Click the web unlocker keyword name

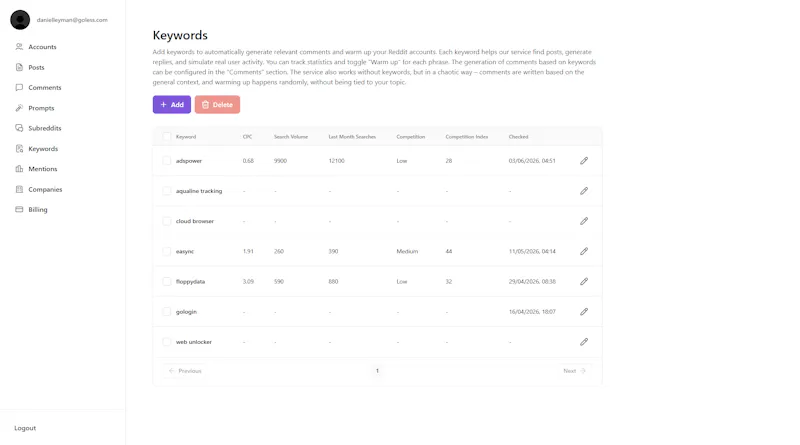pyautogui.click(x=194, y=342)
